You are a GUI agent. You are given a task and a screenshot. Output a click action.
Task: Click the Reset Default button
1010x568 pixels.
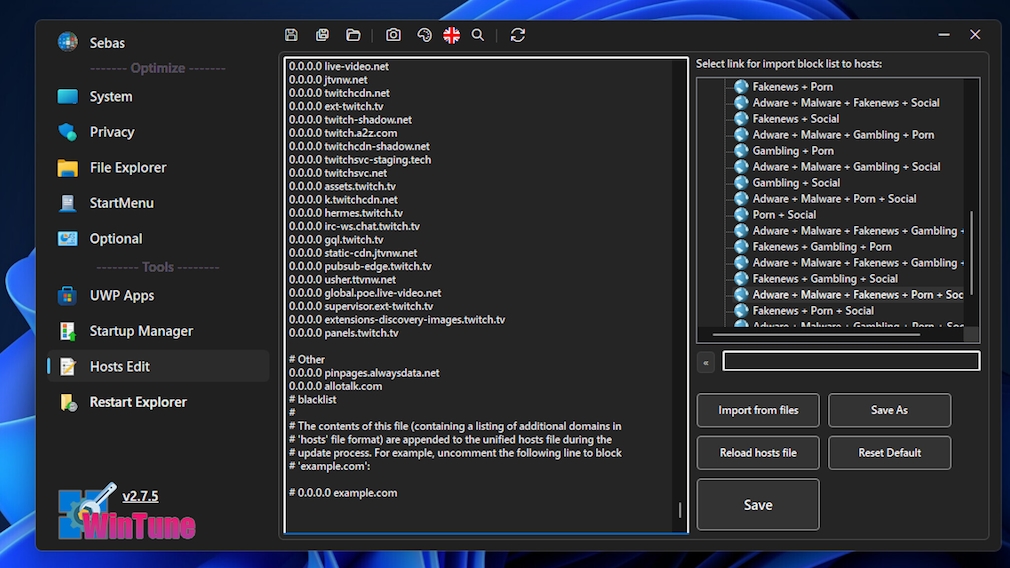pos(889,453)
